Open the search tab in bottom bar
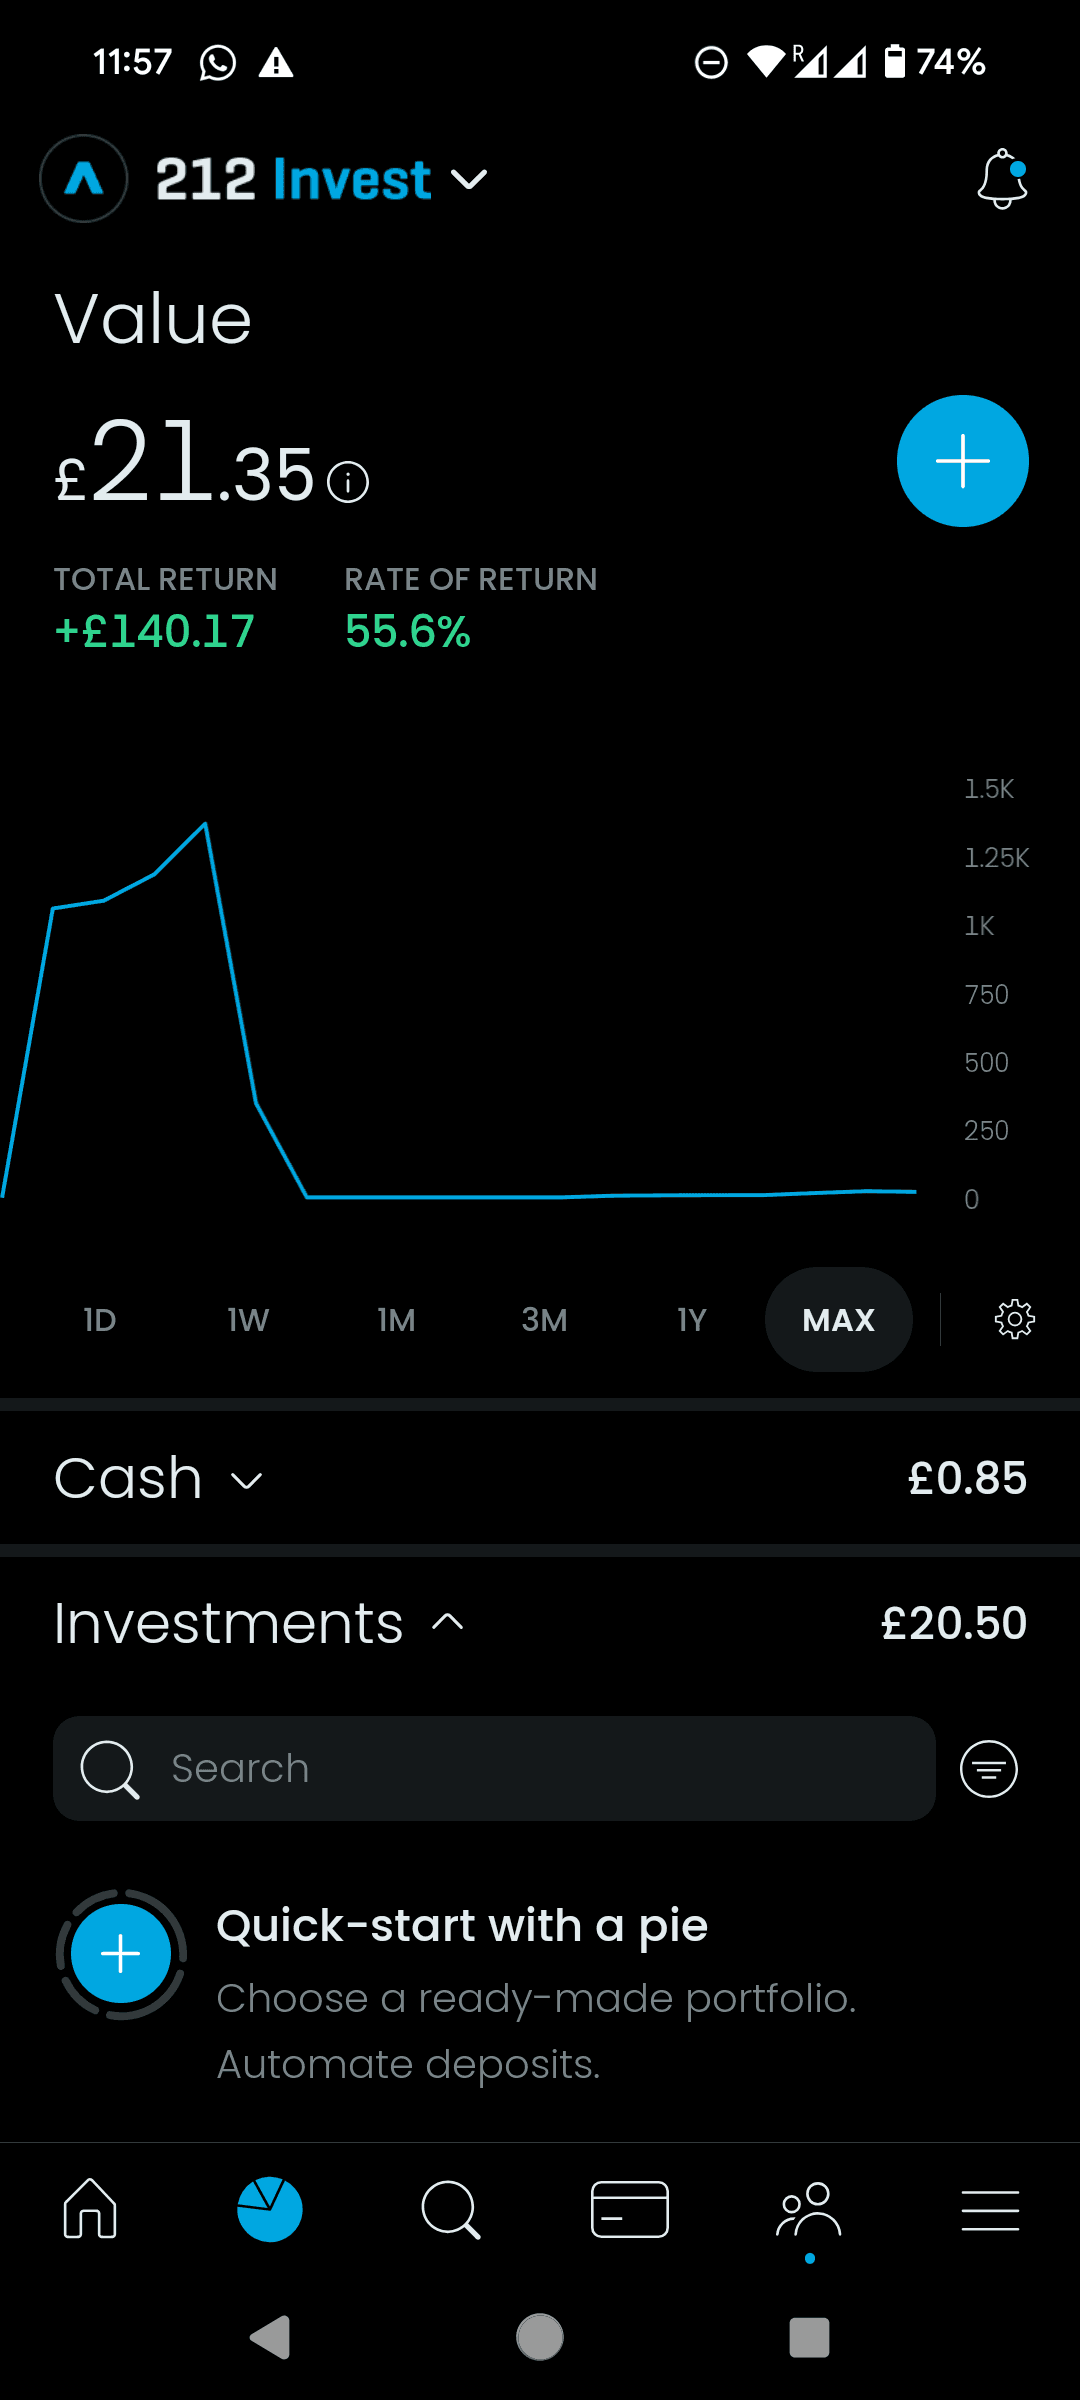 (x=450, y=2208)
